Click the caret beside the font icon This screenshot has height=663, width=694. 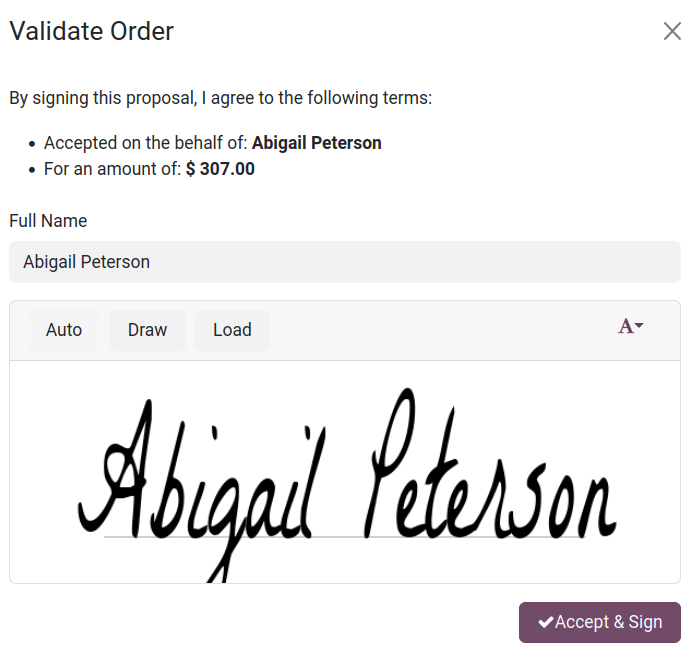[640, 326]
